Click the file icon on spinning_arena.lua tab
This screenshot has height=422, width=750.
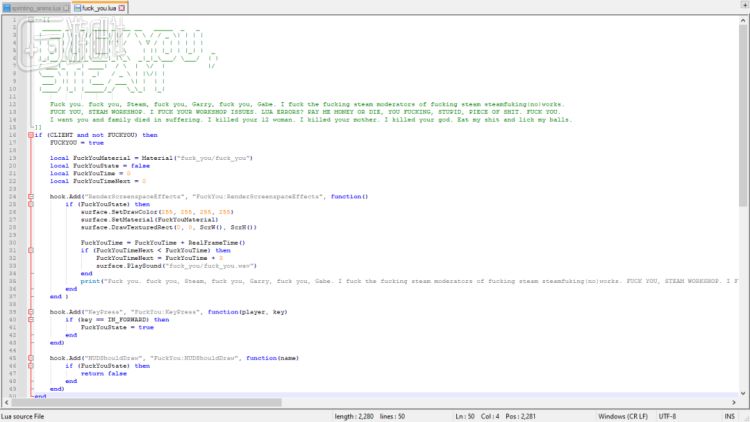[5, 7]
